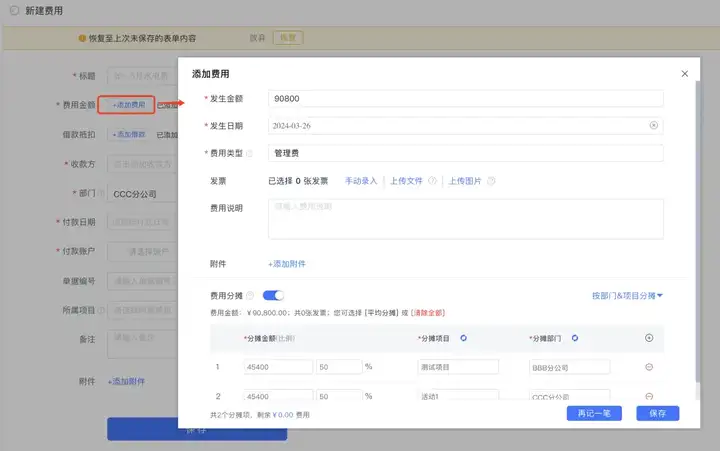
Task: Select radio button beside 新建费用
Action: 14,10
